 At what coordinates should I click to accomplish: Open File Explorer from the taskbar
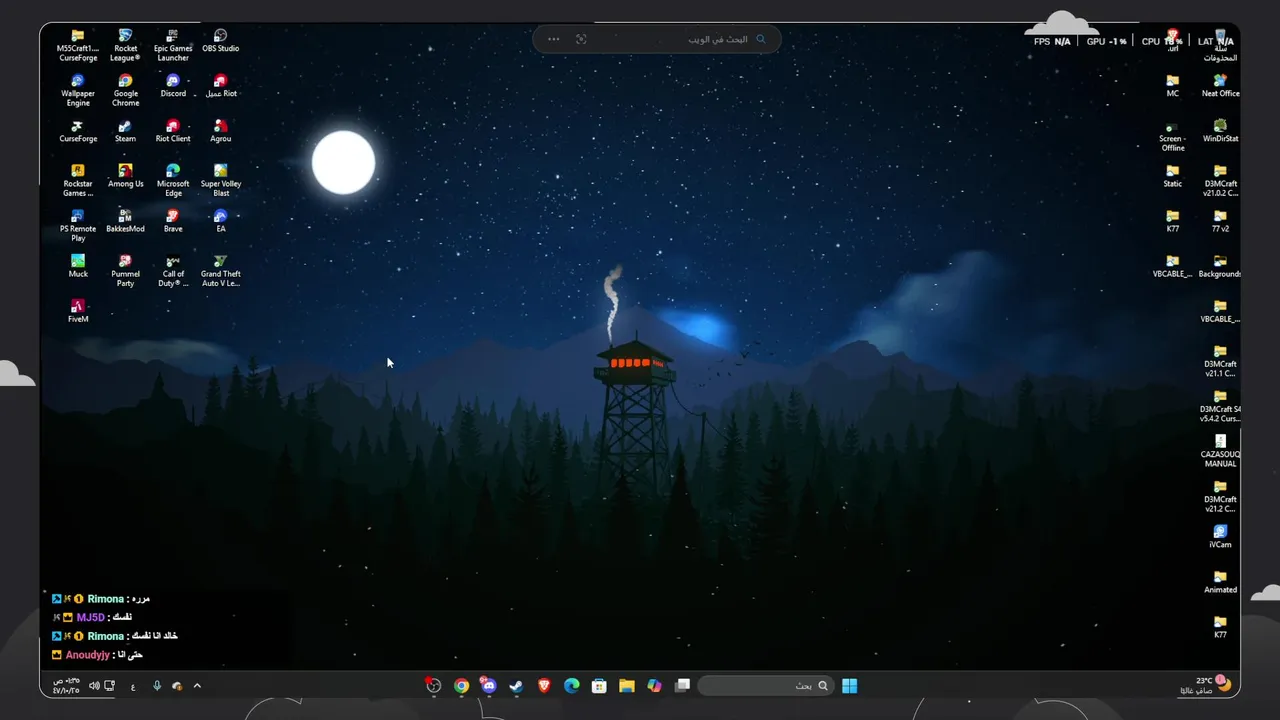click(627, 685)
